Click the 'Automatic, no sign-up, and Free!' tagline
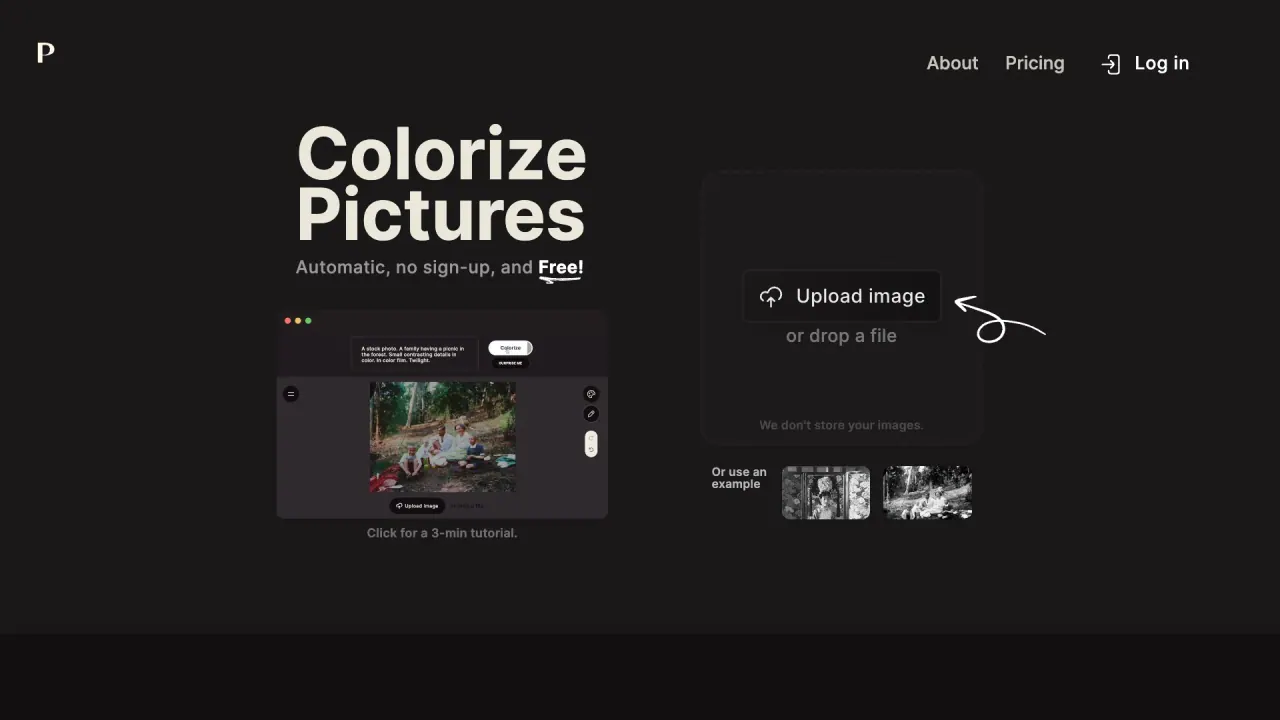The width and height of the screenshot is (1280, 720). coord(440,268)
